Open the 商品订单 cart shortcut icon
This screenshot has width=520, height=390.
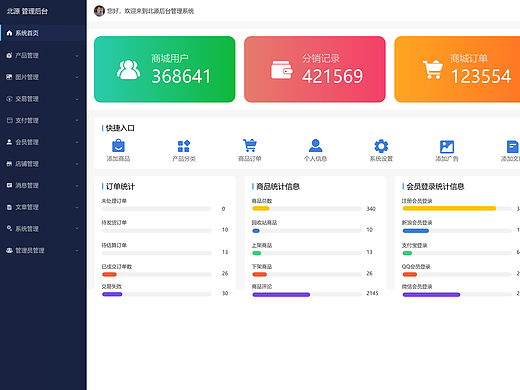(x=250, y=146)
